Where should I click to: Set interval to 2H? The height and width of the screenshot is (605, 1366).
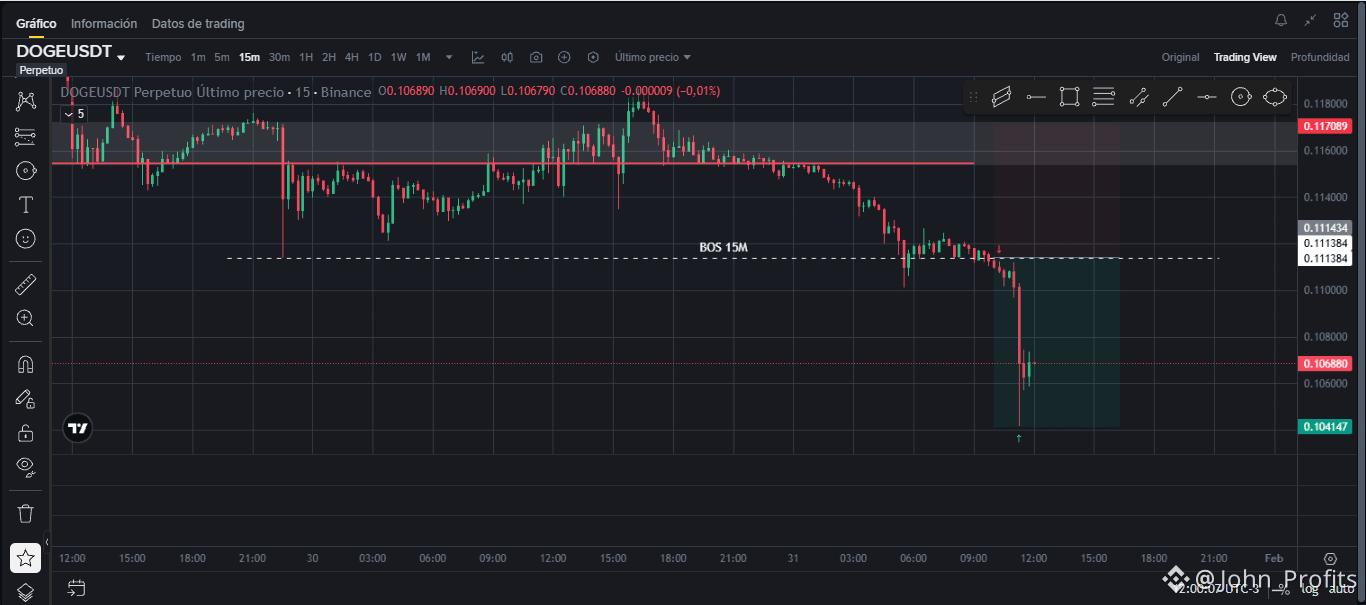point(329,57)
